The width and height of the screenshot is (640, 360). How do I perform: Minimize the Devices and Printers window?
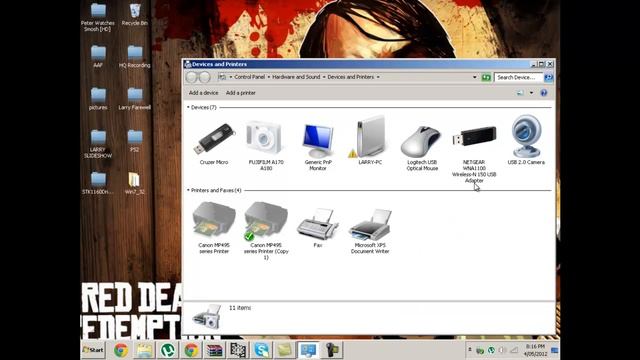[533, 64]
